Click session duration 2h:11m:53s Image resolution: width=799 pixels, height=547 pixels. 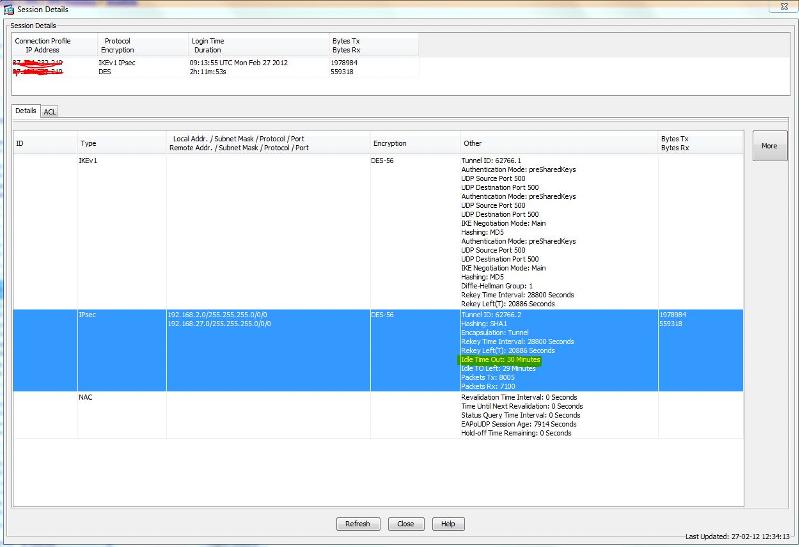tap(208, 72)
